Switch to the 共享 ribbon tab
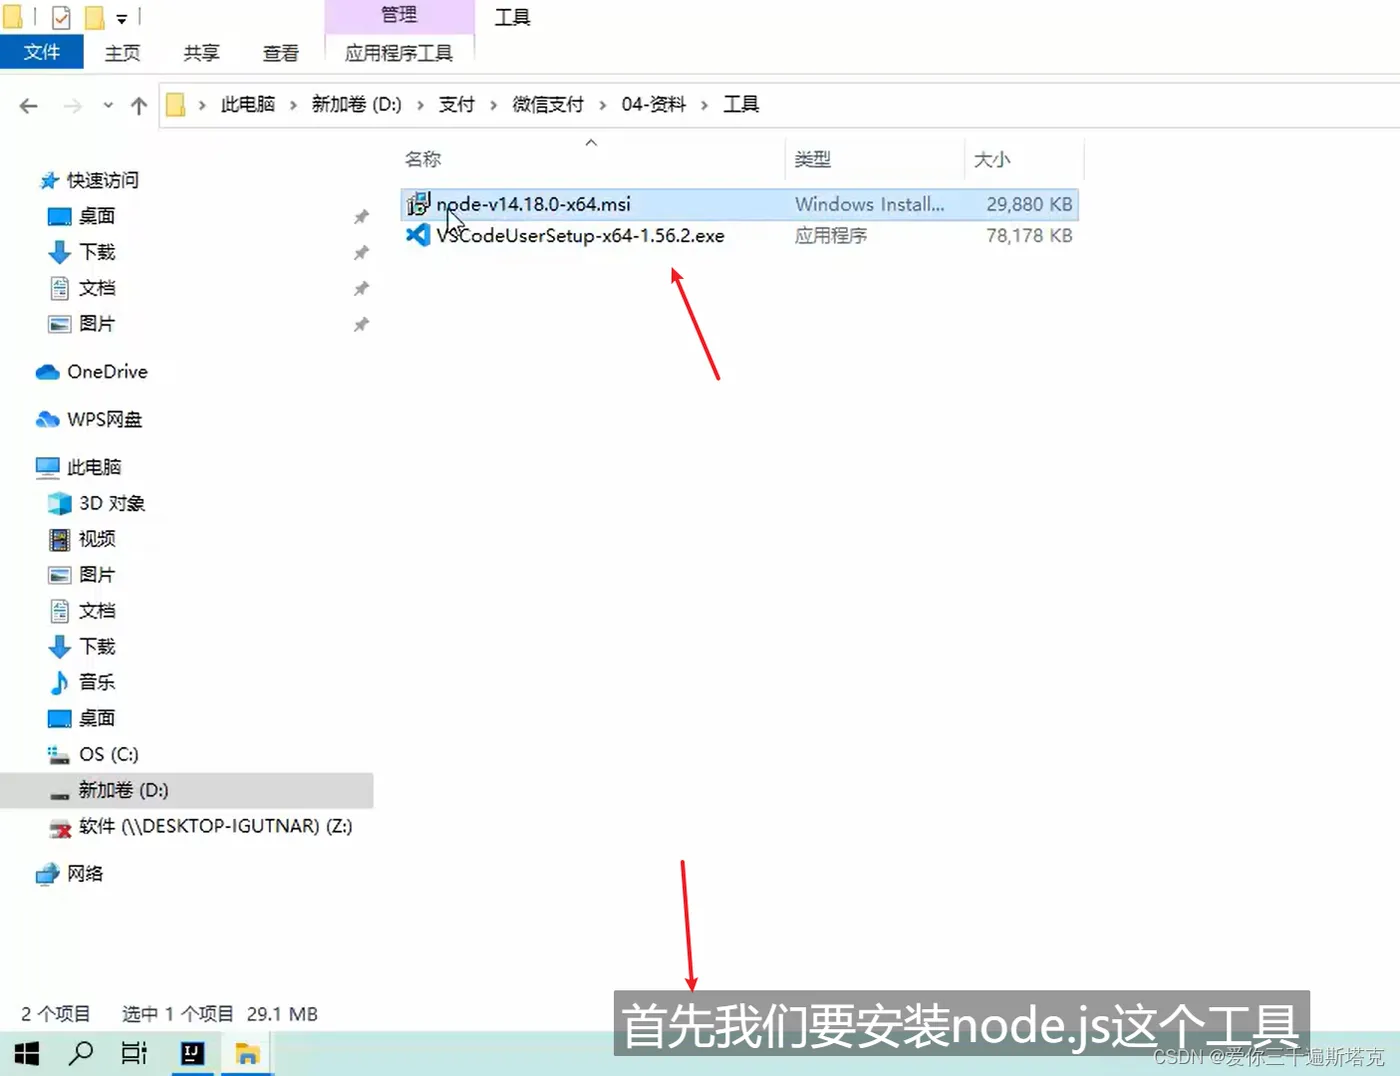Screen dimensions: 1400x1076 [201, 53]
